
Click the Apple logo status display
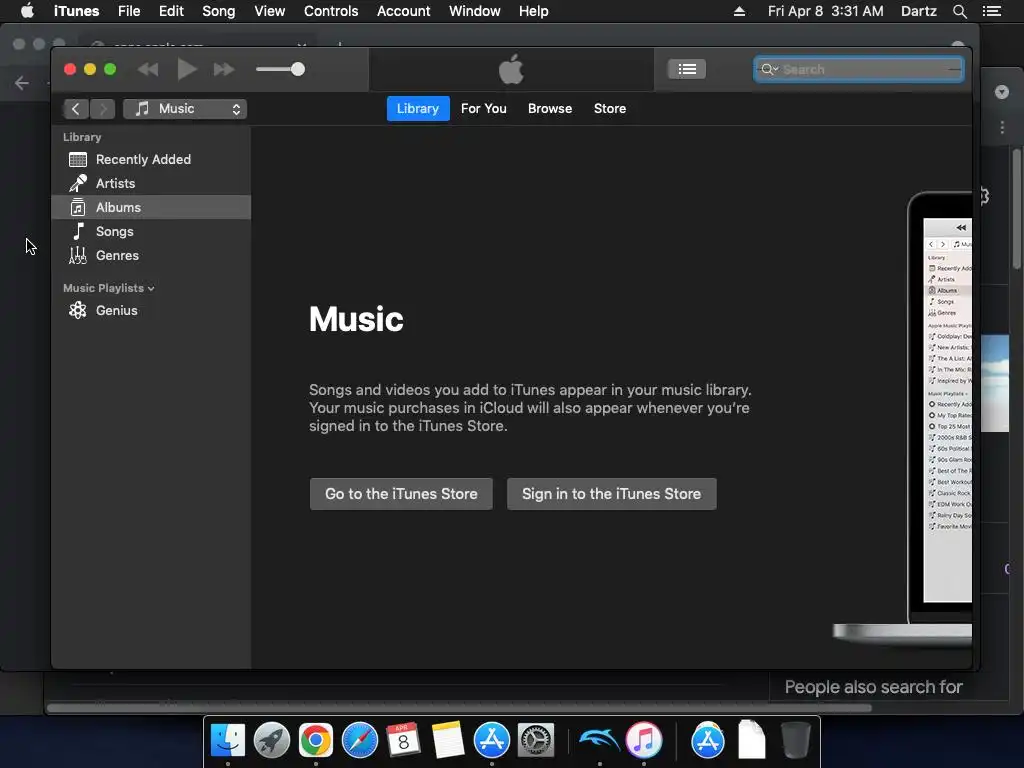click(x=511, y=69)
